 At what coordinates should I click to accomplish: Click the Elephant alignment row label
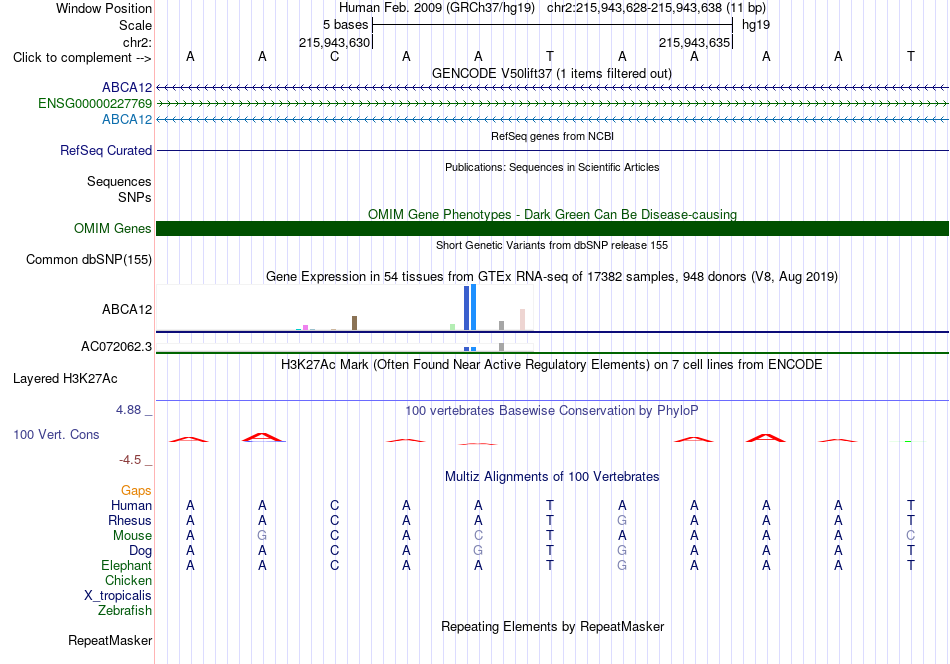click(126, 565)
